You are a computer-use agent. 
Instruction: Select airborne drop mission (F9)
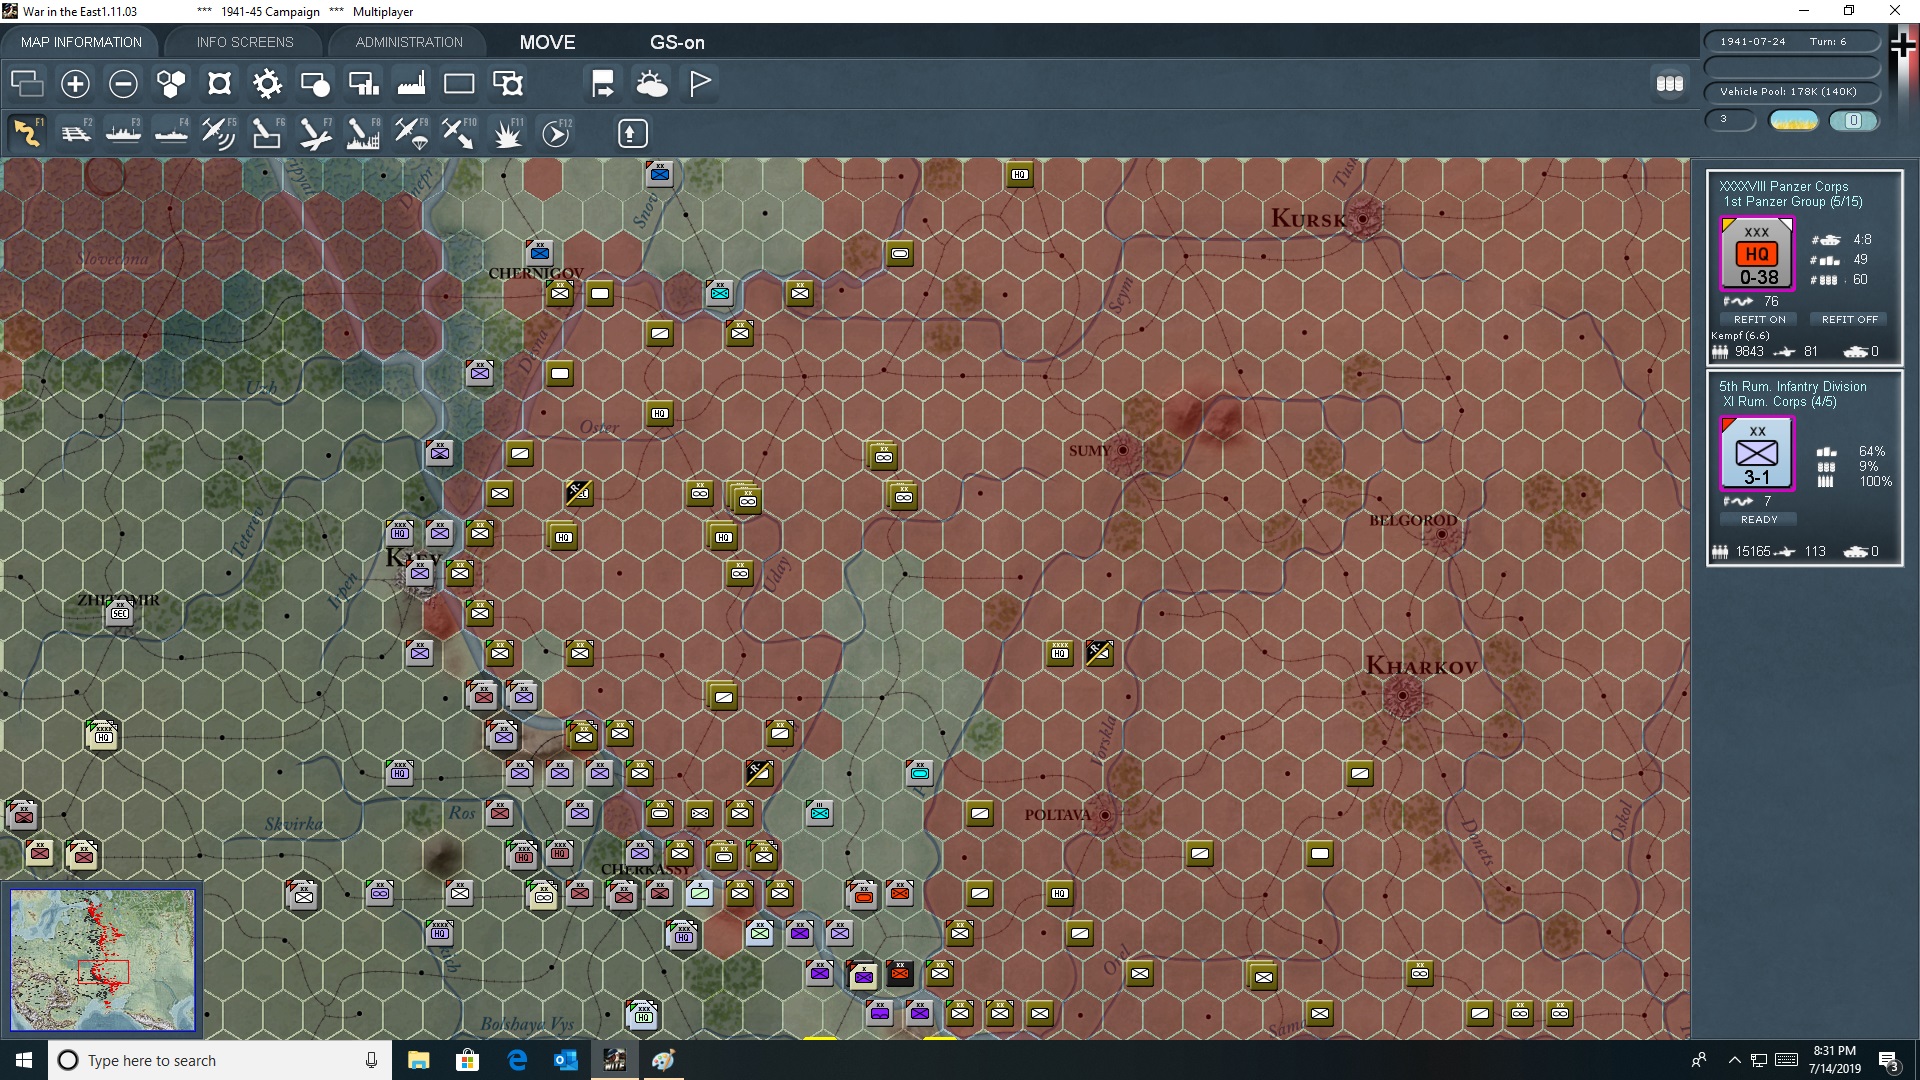coord(410,133)
